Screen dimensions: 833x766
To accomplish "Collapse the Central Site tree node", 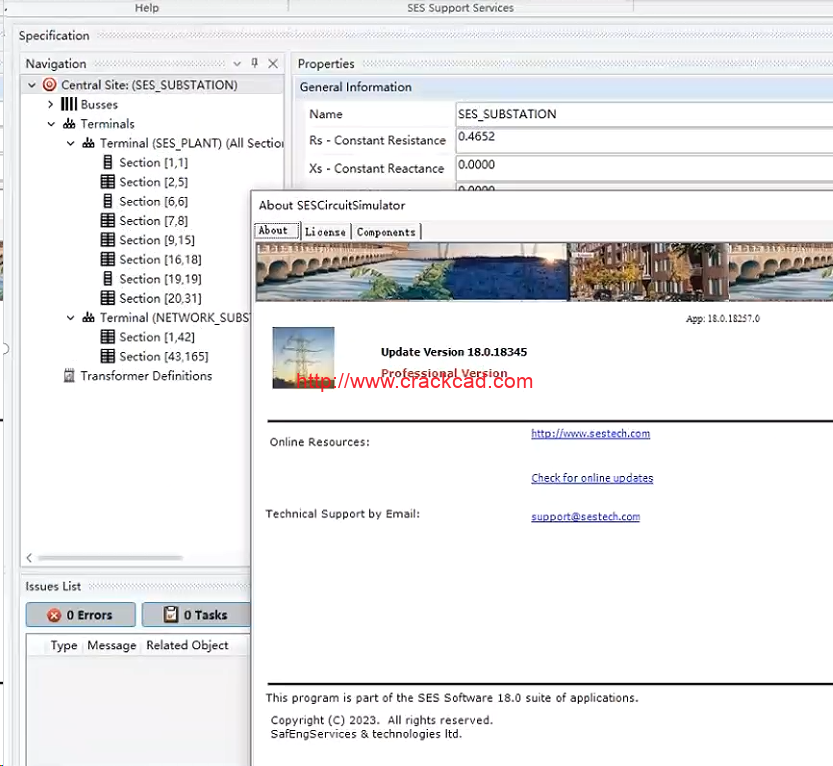I will coord(32,85).
